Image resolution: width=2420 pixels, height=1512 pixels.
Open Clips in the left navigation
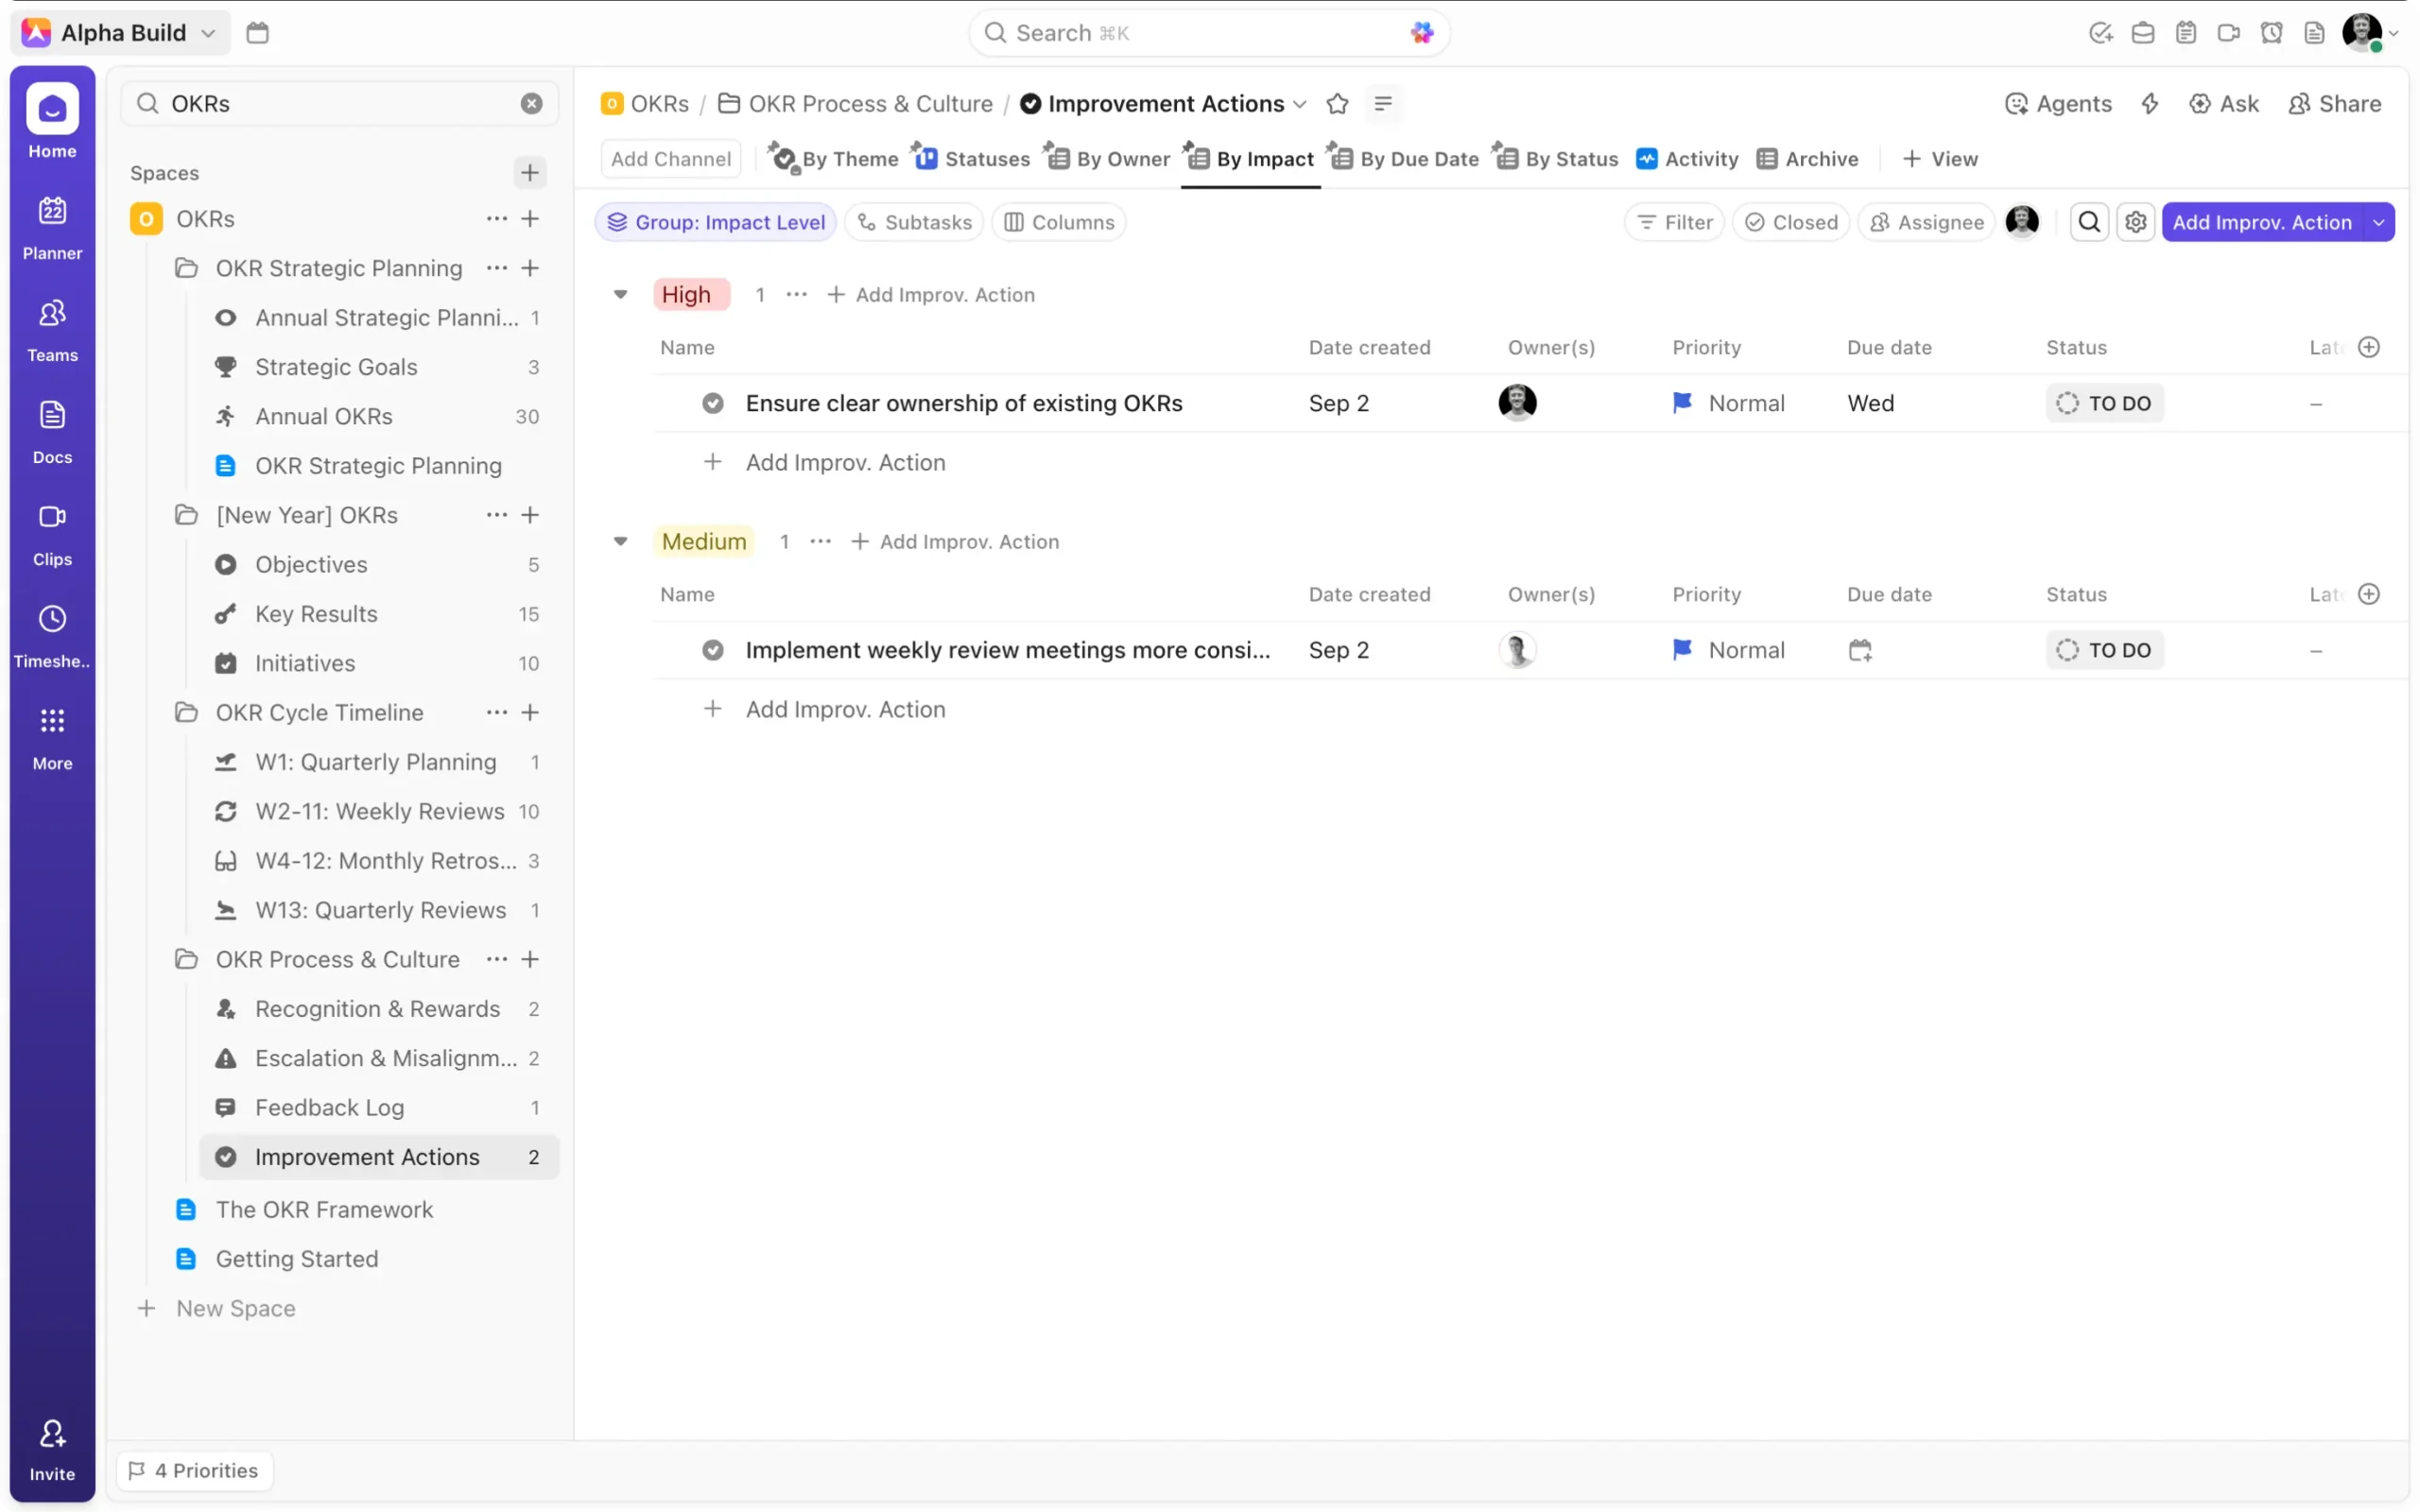[x=52, y=534]
